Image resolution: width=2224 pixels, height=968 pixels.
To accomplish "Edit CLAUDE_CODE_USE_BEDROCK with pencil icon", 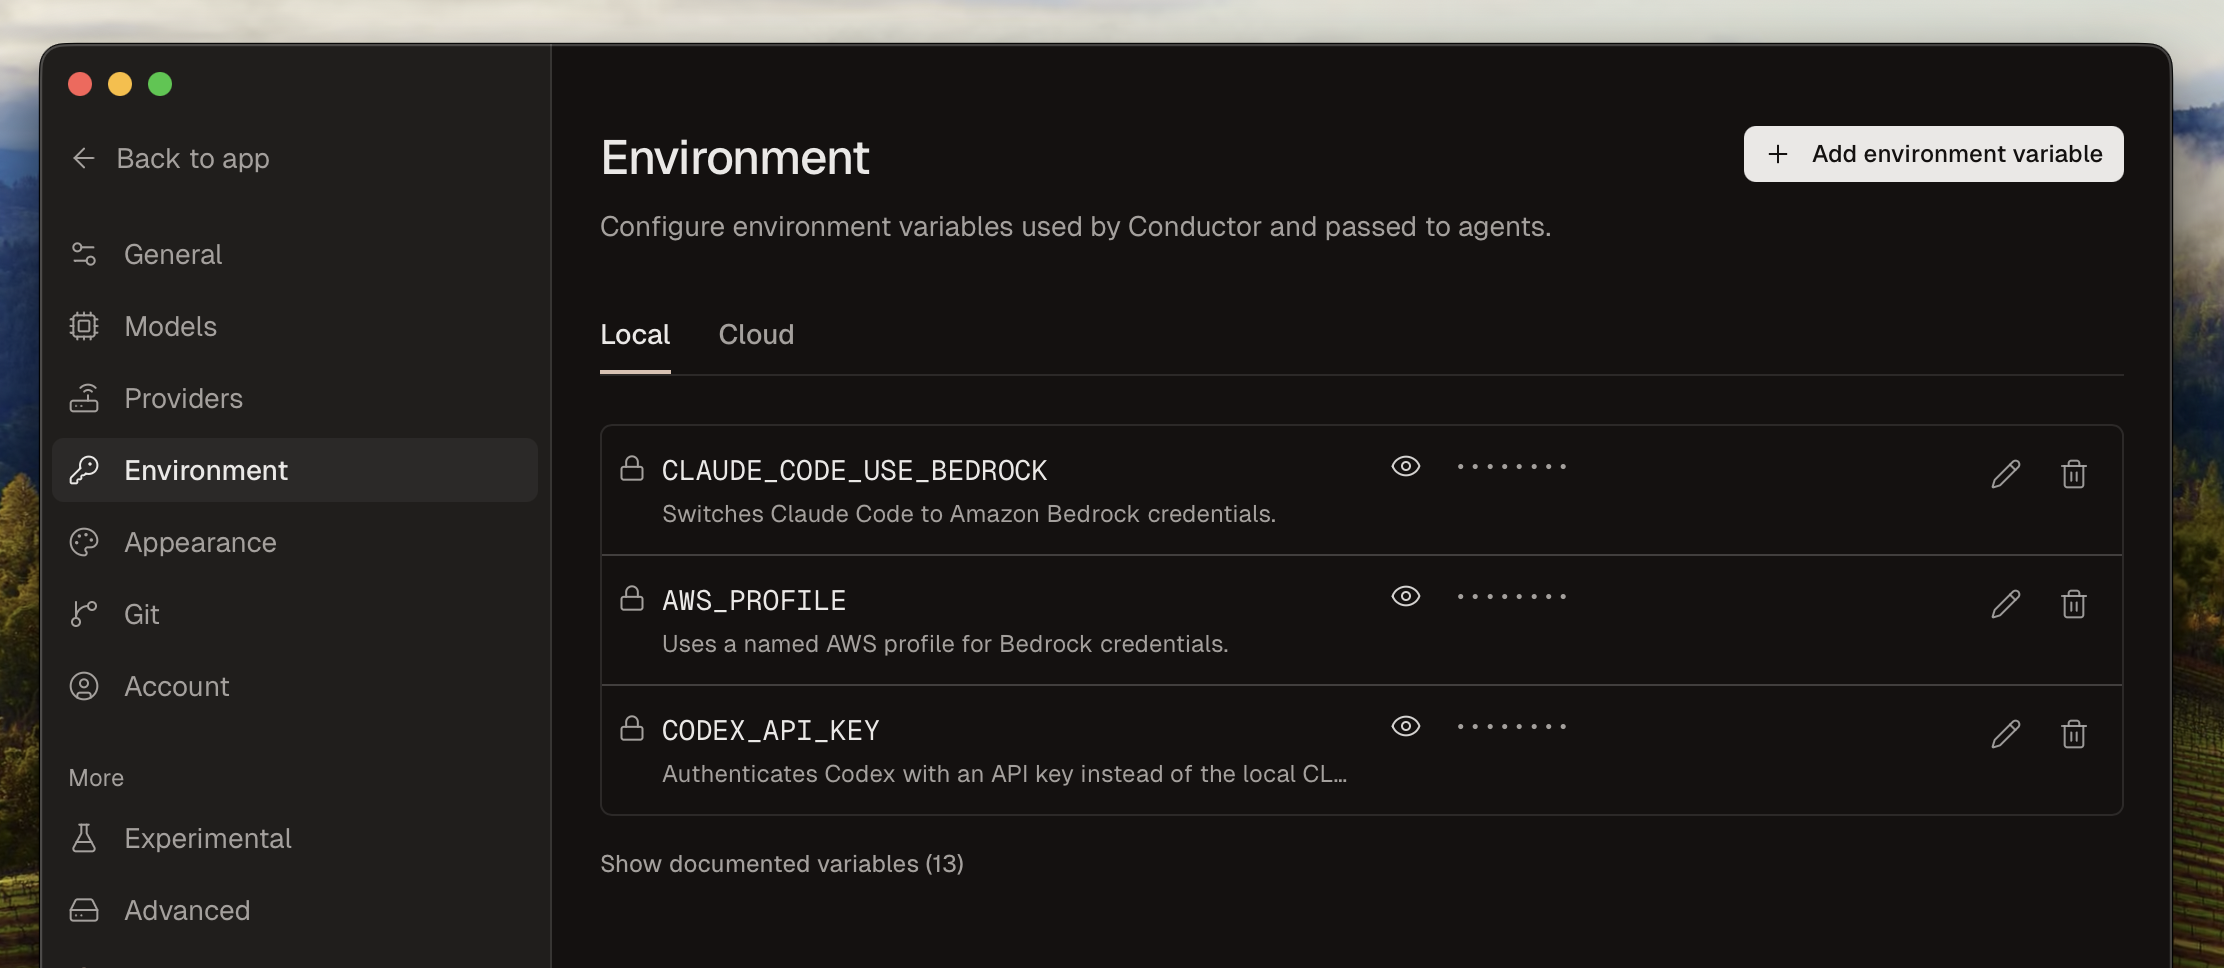I will click(x=2006, y=474).
